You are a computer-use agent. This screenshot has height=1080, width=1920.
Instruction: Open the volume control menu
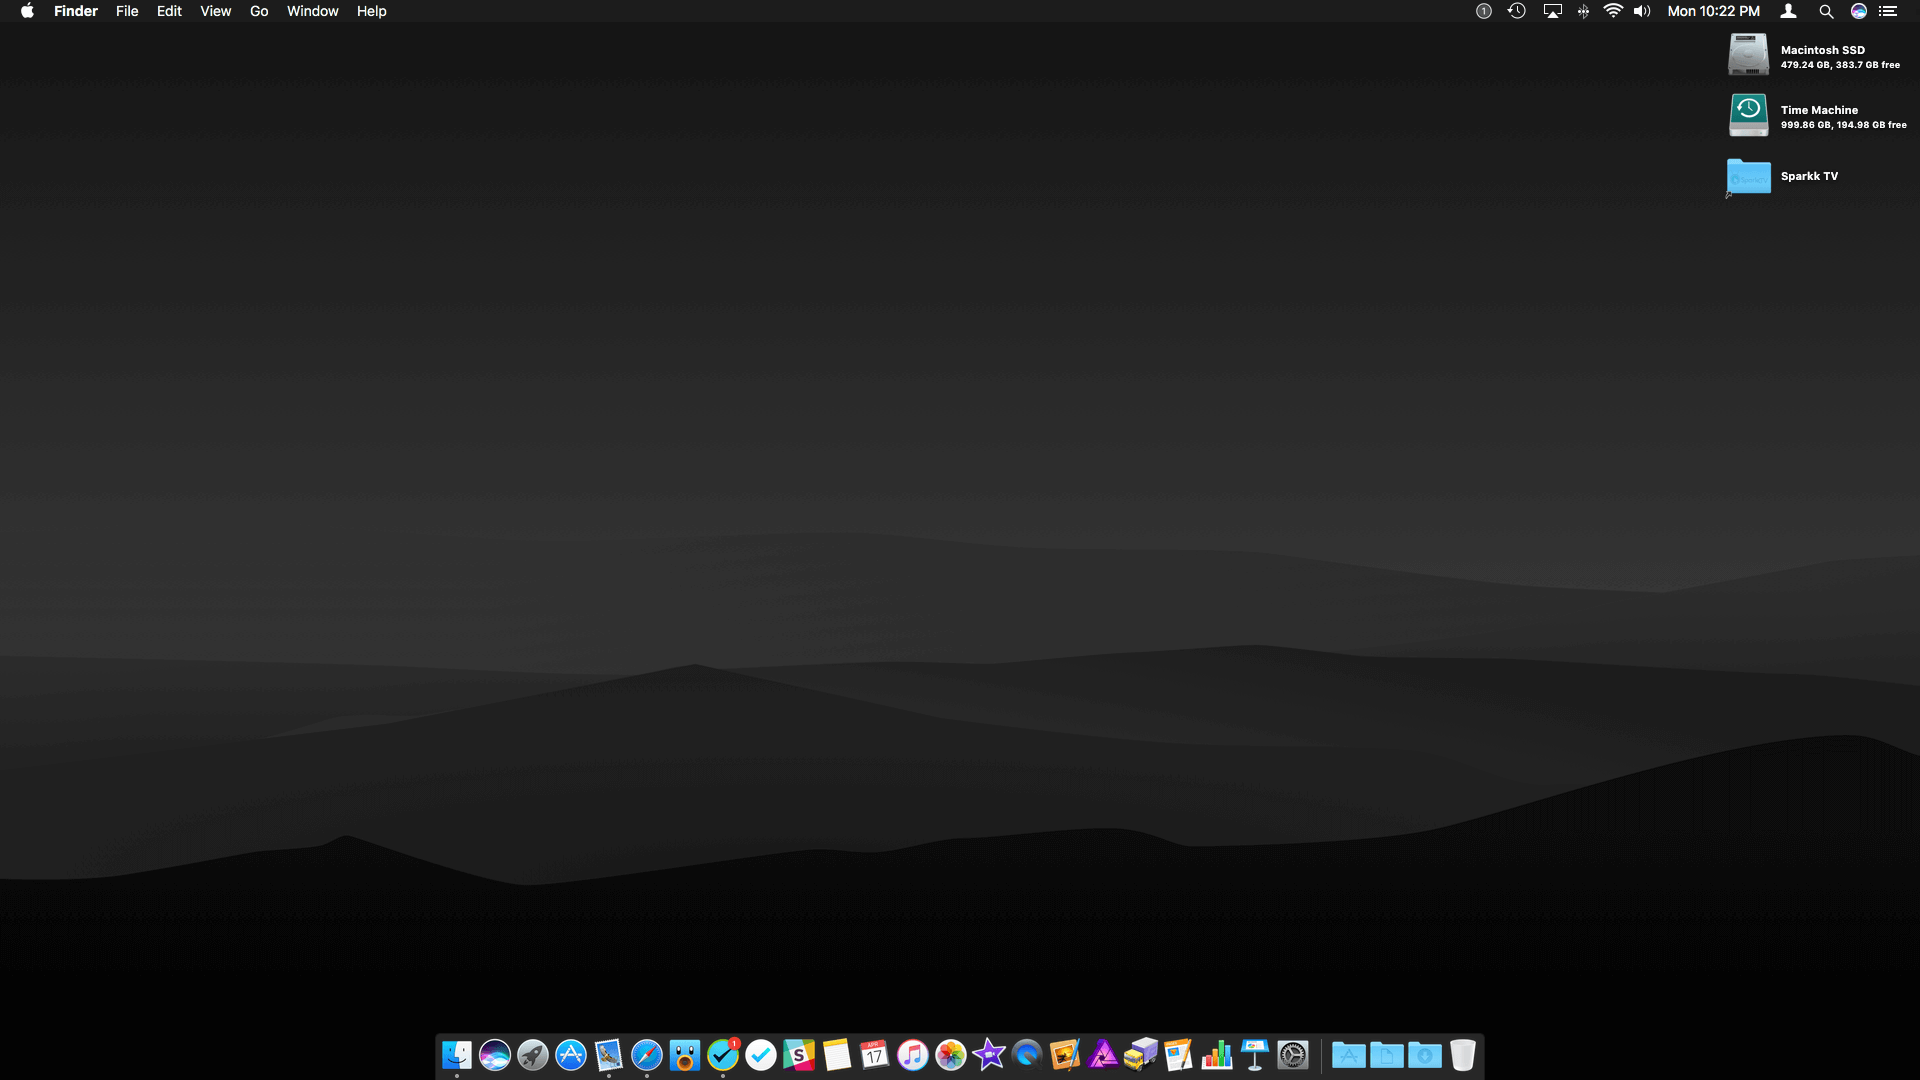[x=1641, y=11]
